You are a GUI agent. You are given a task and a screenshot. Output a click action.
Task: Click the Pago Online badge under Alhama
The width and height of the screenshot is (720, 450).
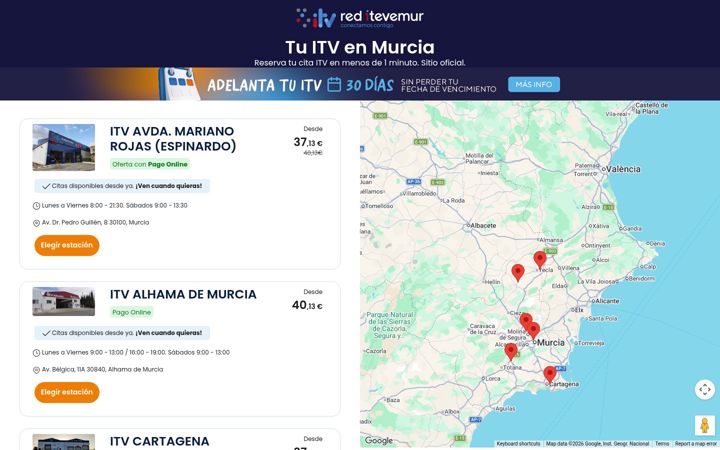click(x=131, y=312)
